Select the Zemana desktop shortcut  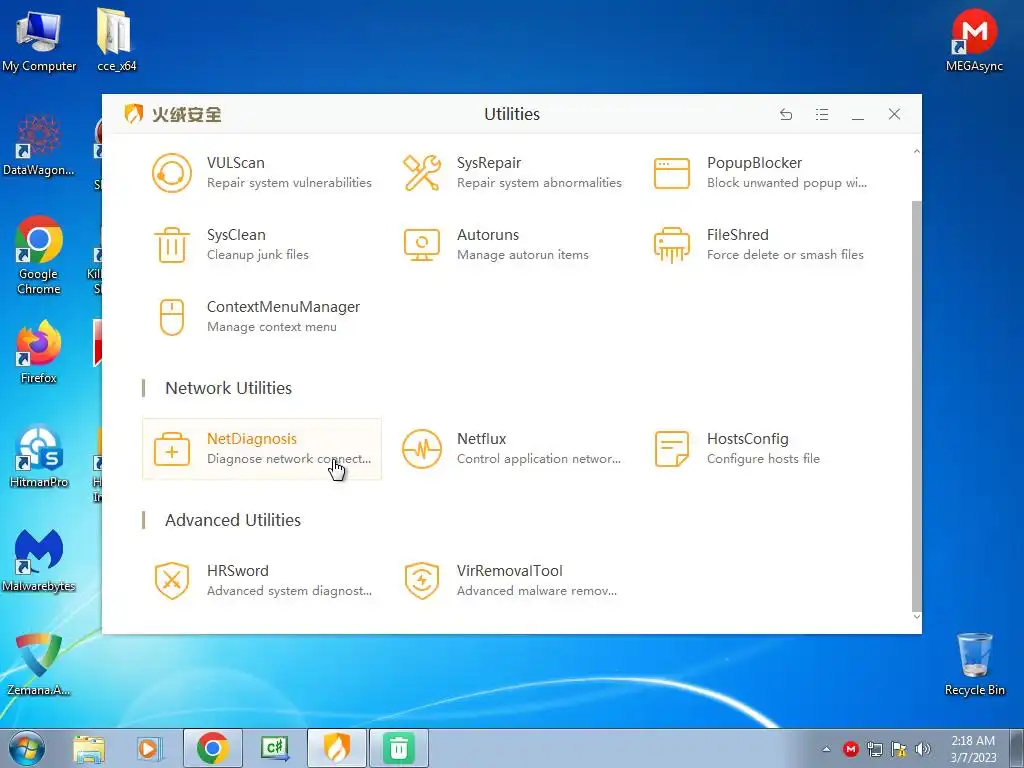click(x=39, y=664)
